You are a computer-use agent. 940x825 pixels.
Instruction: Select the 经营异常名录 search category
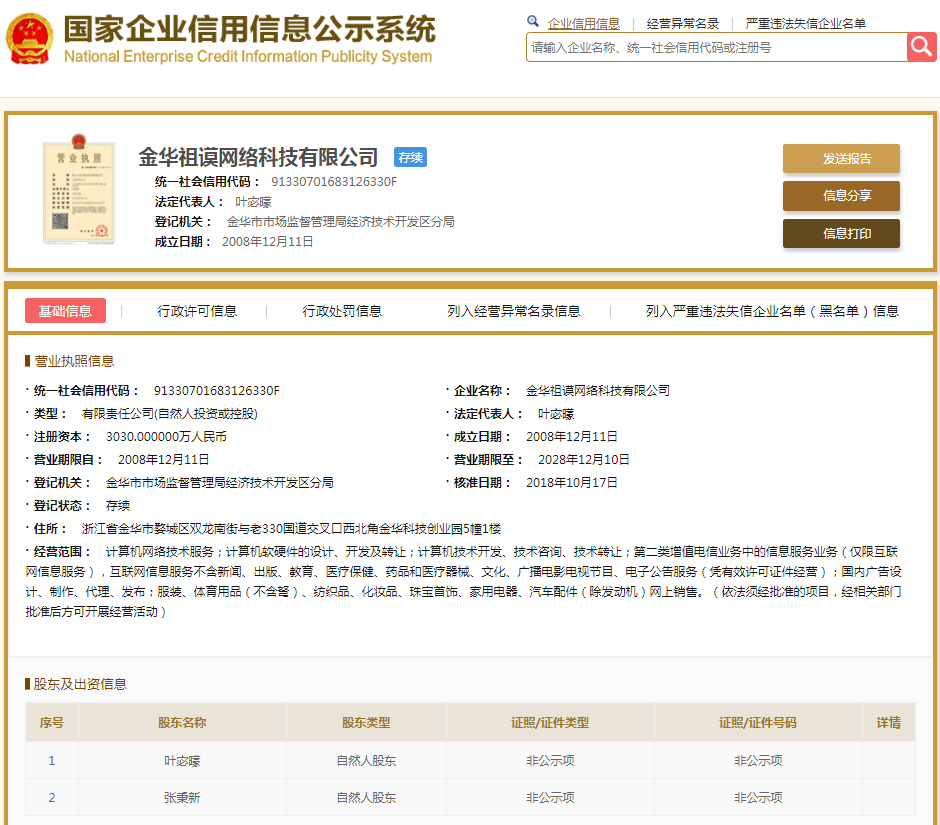pyautogui.click(x=683, y=23)
